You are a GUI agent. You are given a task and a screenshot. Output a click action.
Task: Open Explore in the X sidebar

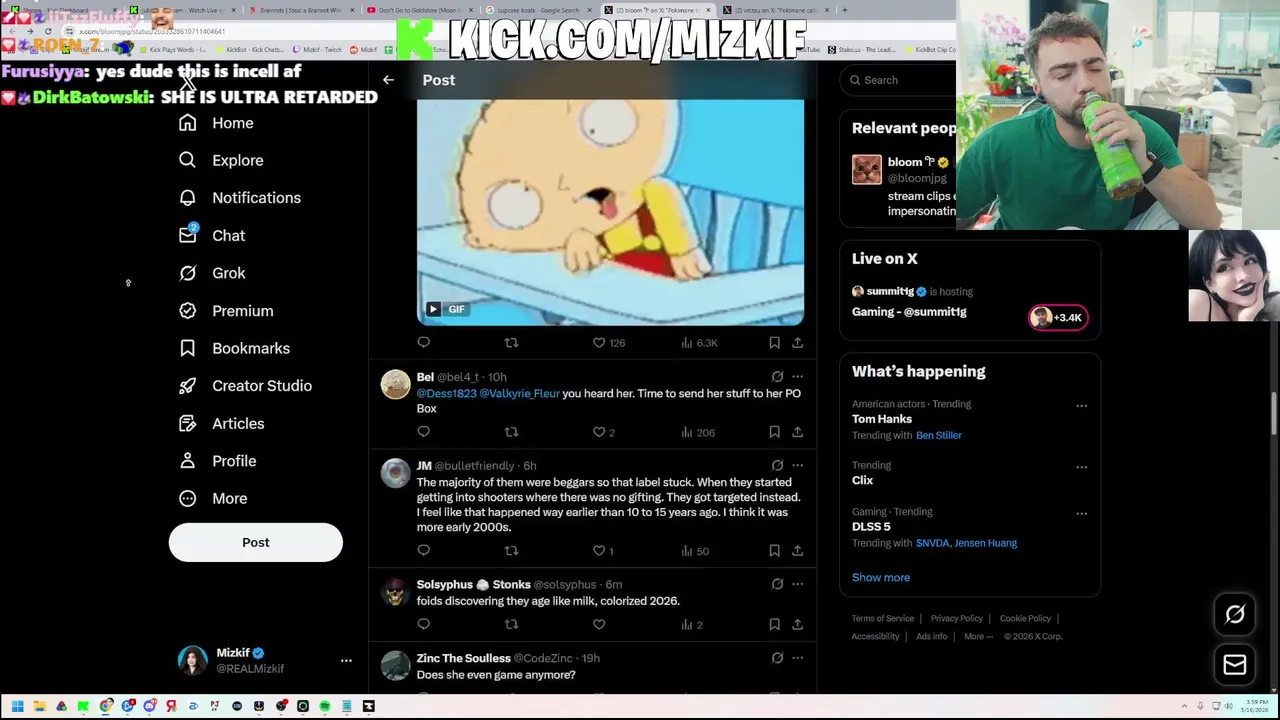[221, 160]
